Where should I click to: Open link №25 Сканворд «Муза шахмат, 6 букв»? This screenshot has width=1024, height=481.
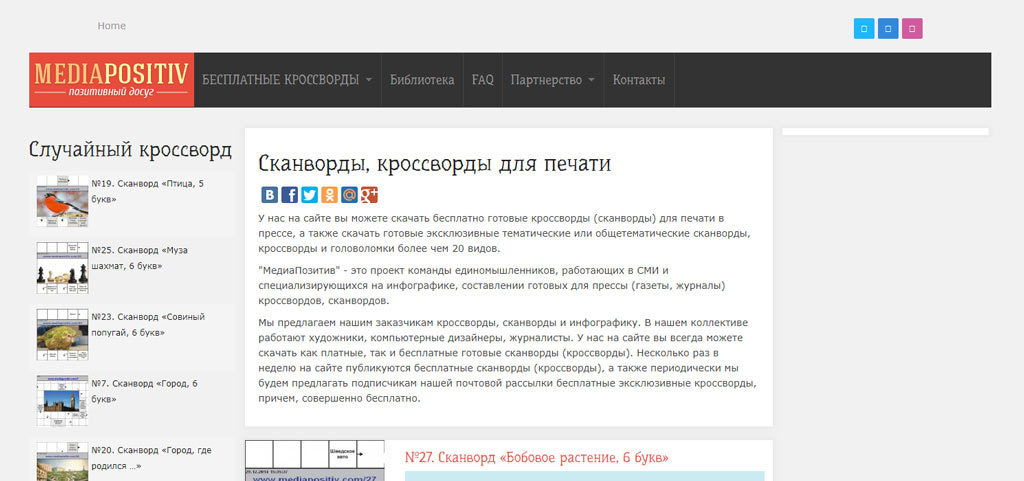[140, 258]
